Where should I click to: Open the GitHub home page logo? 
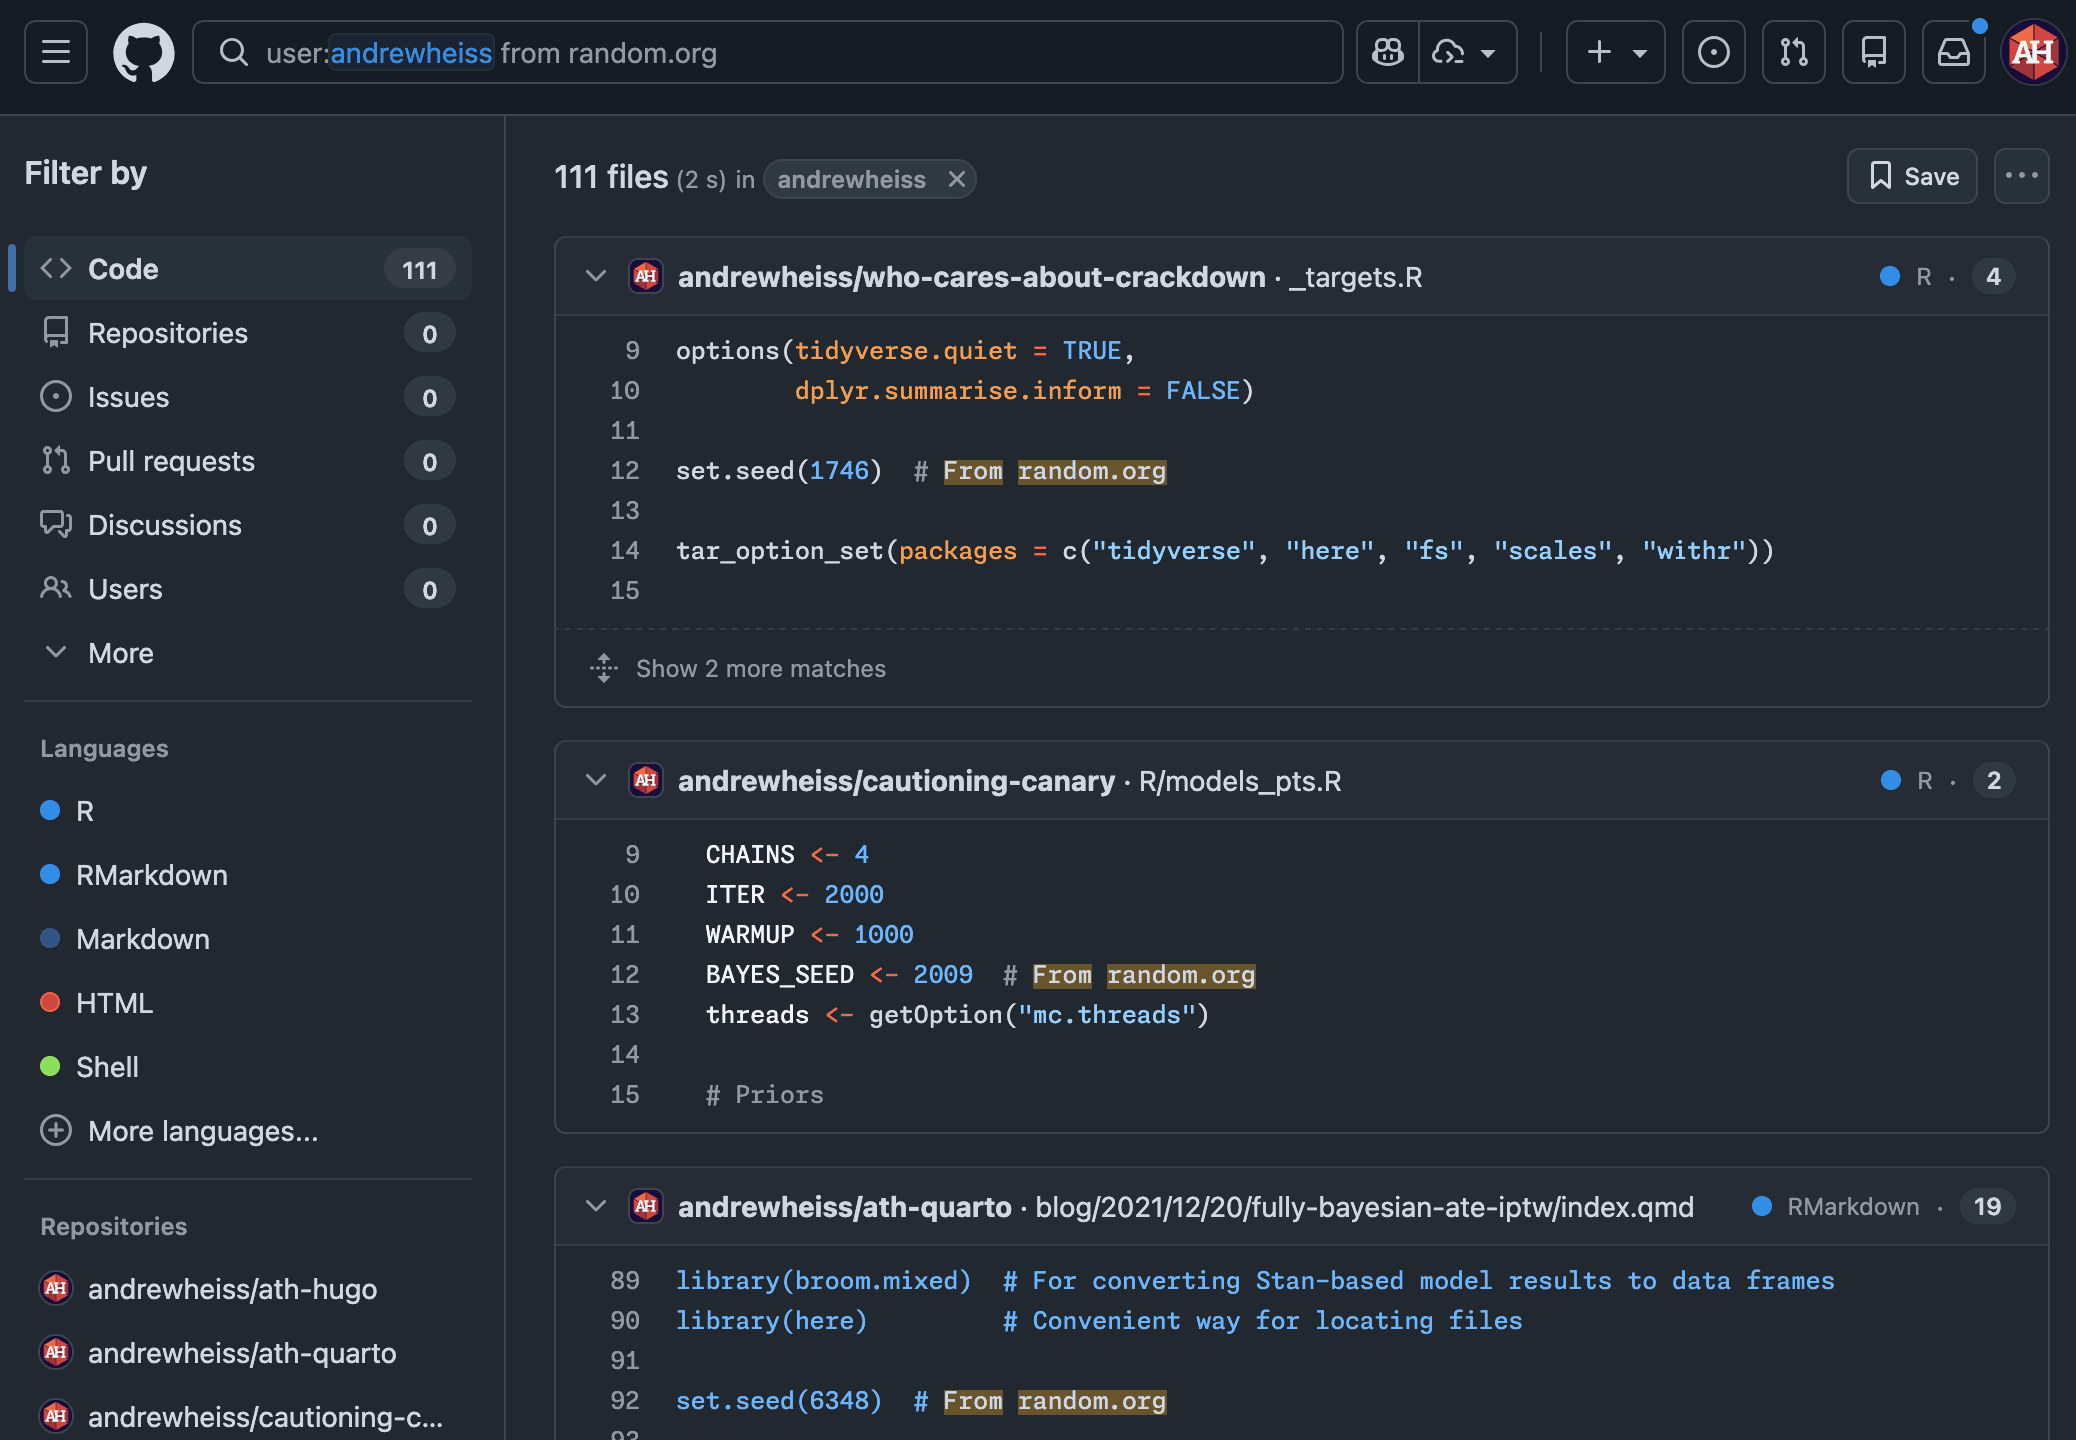(144, 52)
